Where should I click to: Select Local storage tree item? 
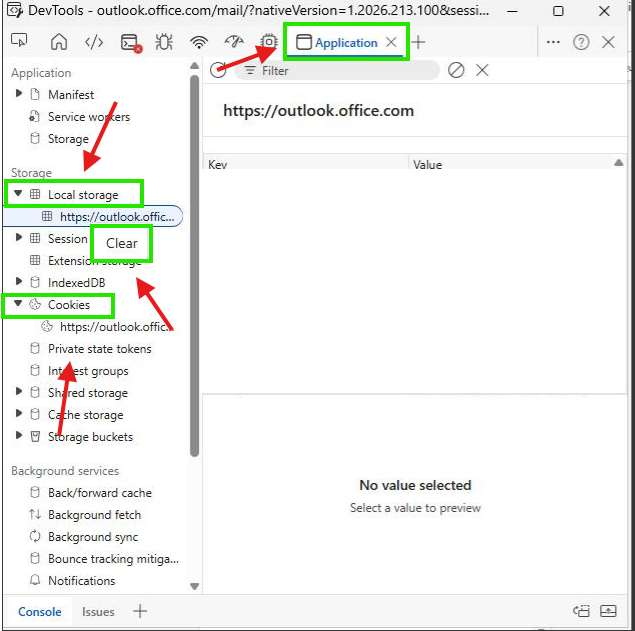point(83,195)
